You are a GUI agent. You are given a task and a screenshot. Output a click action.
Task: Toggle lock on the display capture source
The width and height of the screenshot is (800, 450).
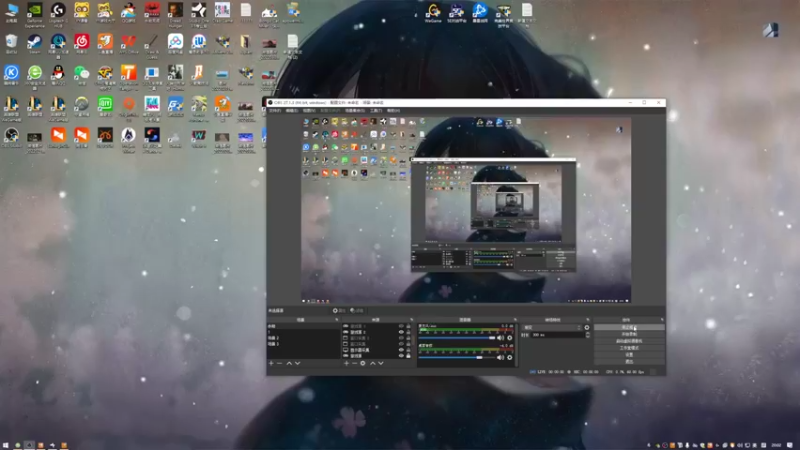pyautogui.click(x=408, y=350)
